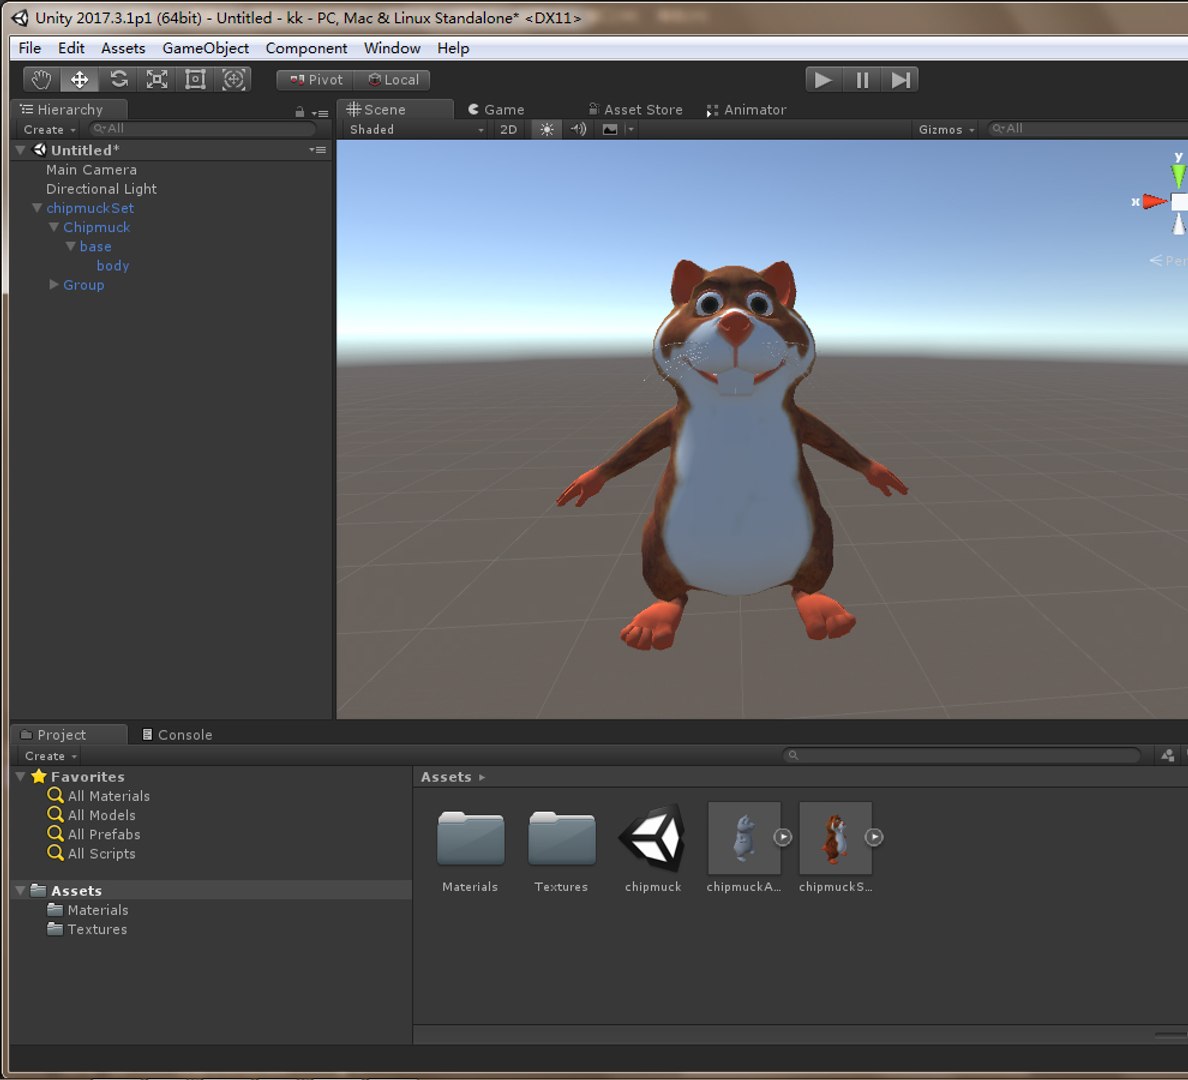This screenshot has height=1080, width=1188.
Task: Click the Scene view search field
Action: click(1087, 129)
